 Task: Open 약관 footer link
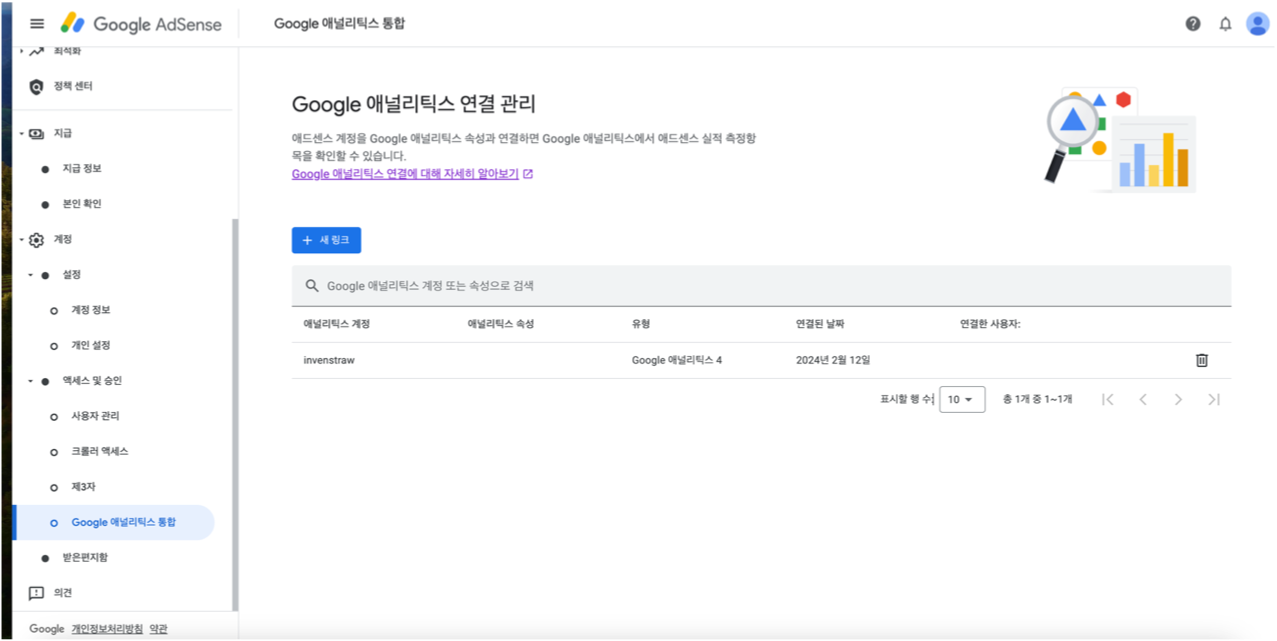pyautogui.click(x=159, y=629)
